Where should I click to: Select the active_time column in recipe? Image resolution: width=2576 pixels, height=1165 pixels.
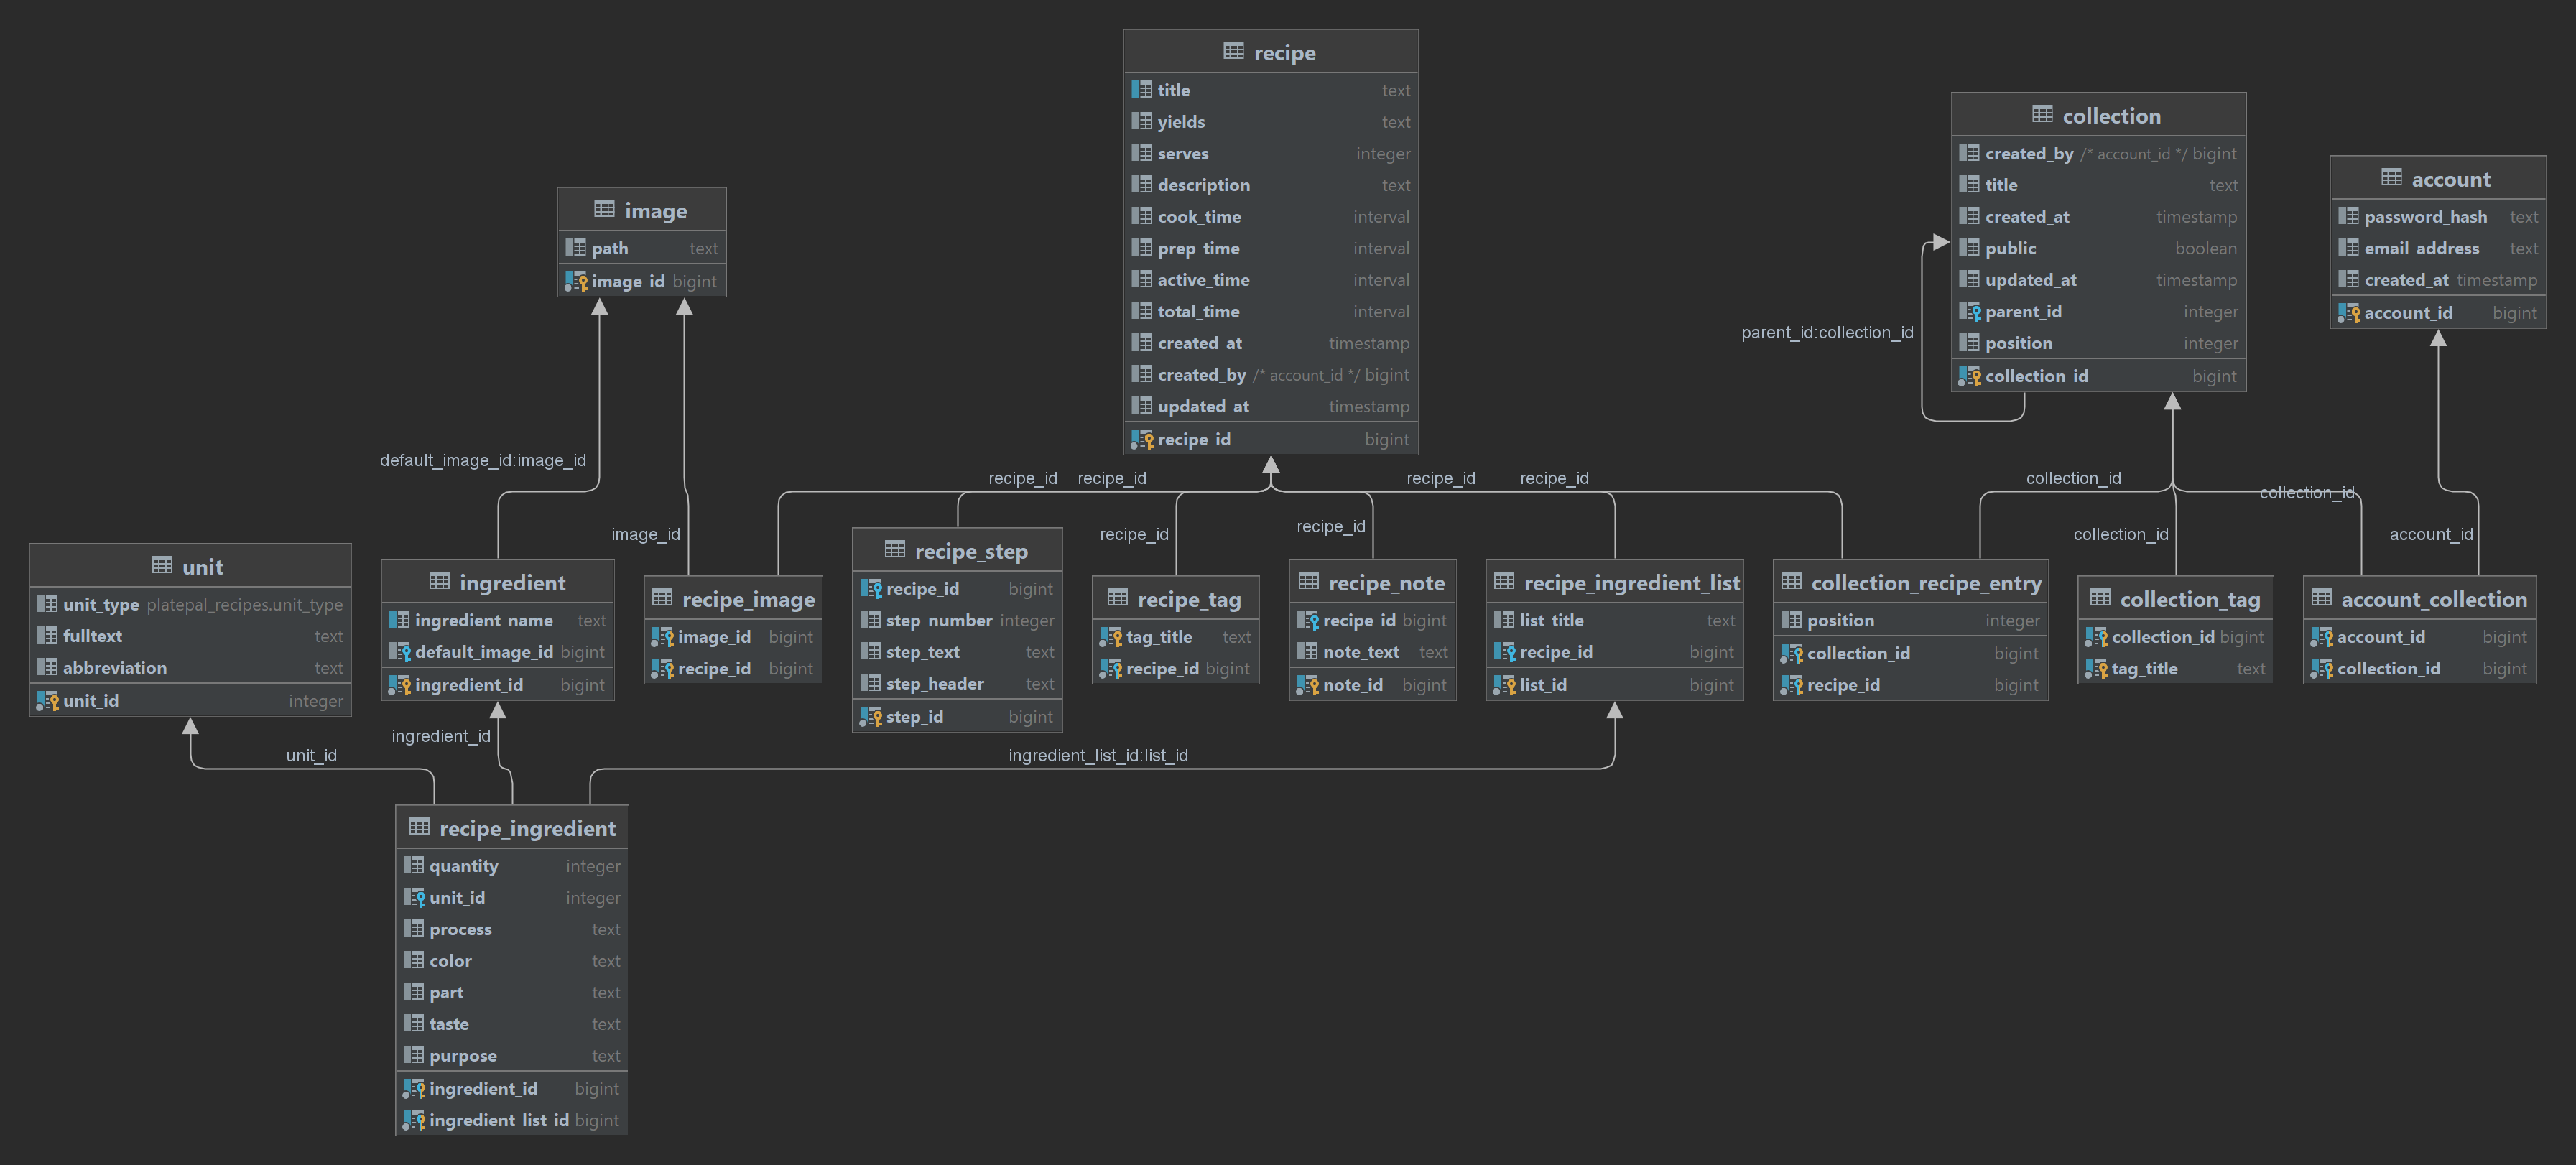click(1270, 280)
